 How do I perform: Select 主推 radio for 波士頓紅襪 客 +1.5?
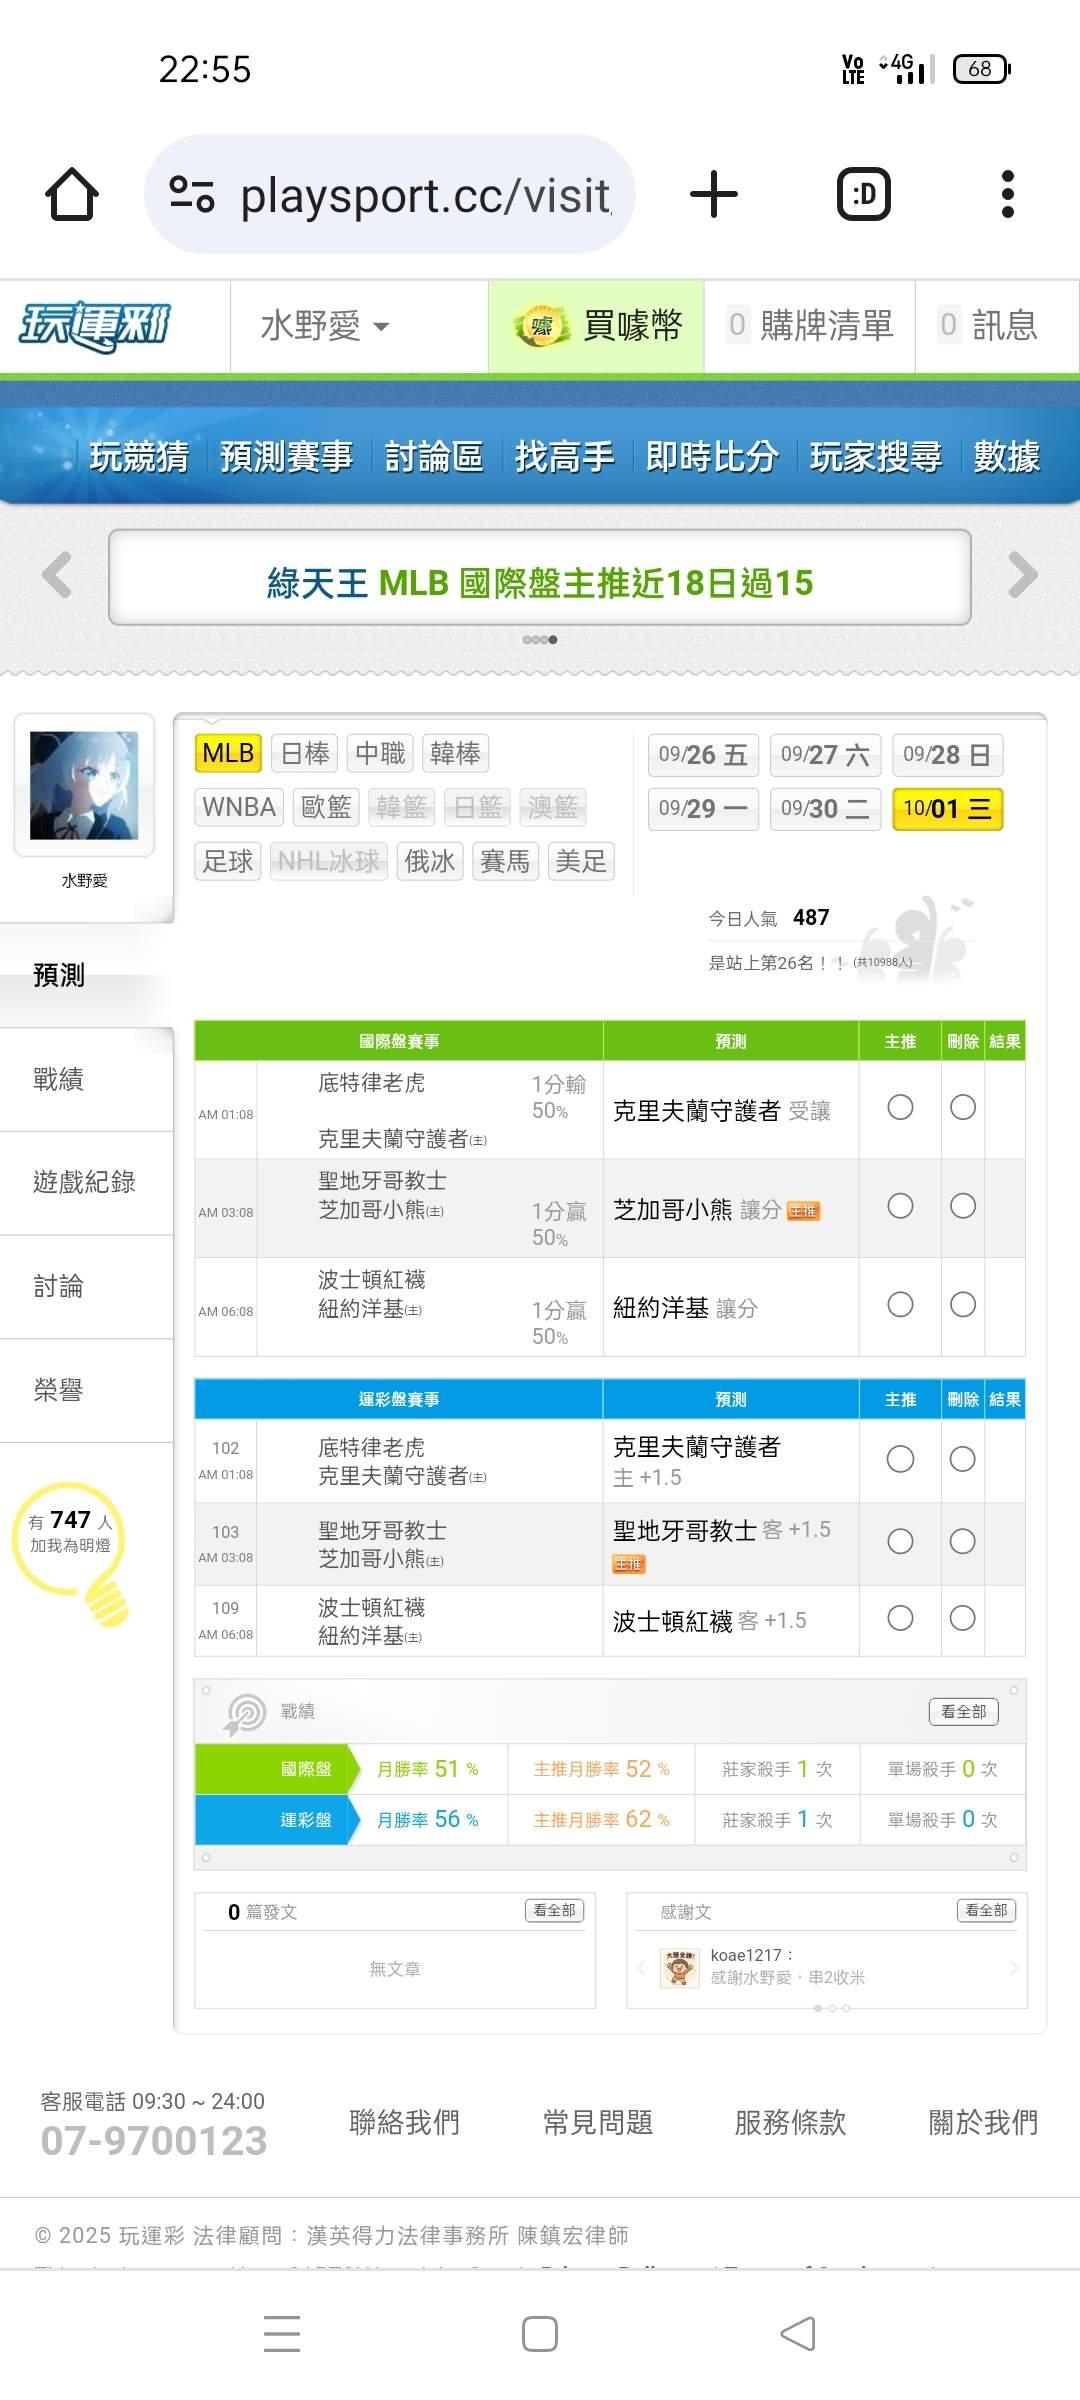click(x=900, y=1619)
